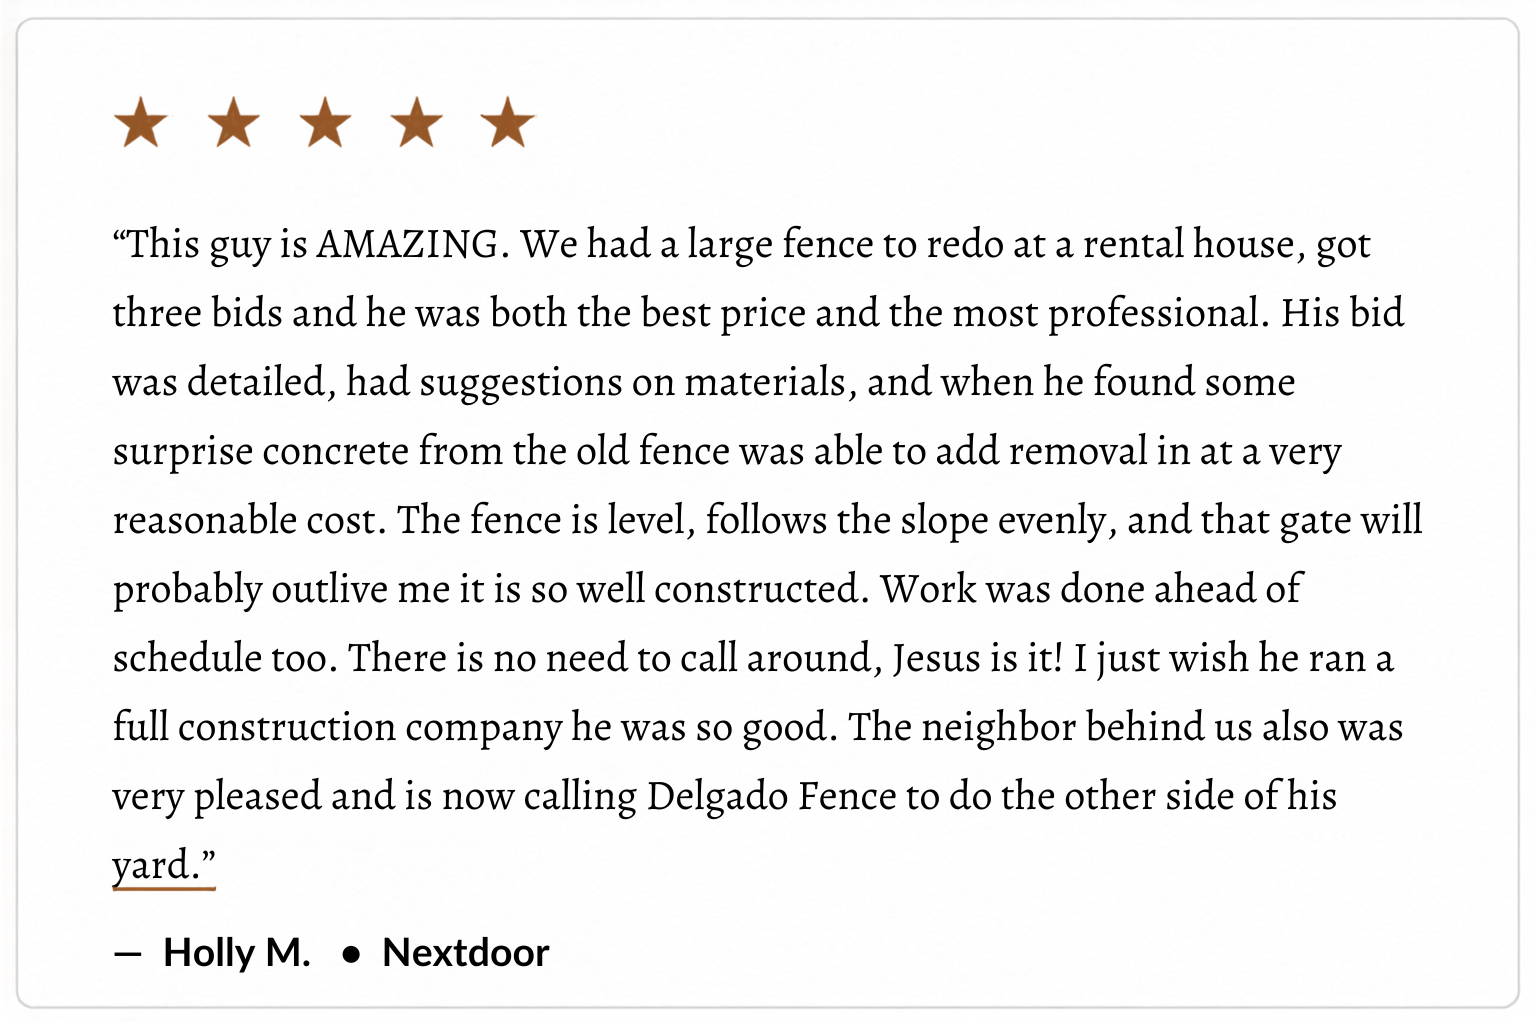The width and height of the screenshot is (1536, 1024).
Task: Click the first rating star
Action: click(x=141, y=123)
